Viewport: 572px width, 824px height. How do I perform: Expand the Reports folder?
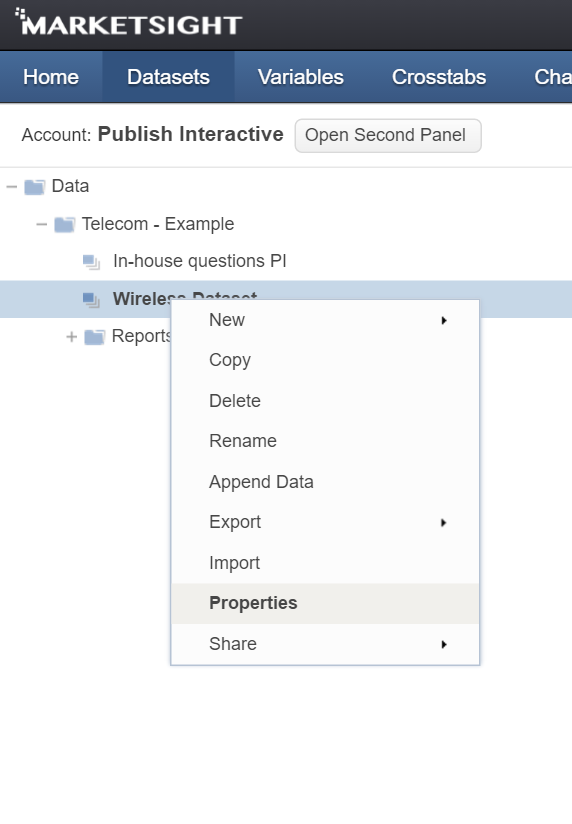(x=72, y=337)
